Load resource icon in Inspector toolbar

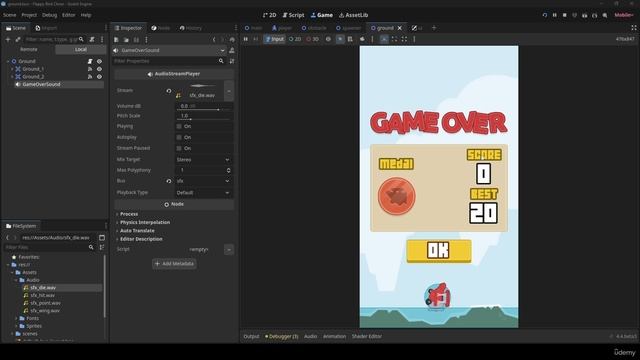pos(126,40)
